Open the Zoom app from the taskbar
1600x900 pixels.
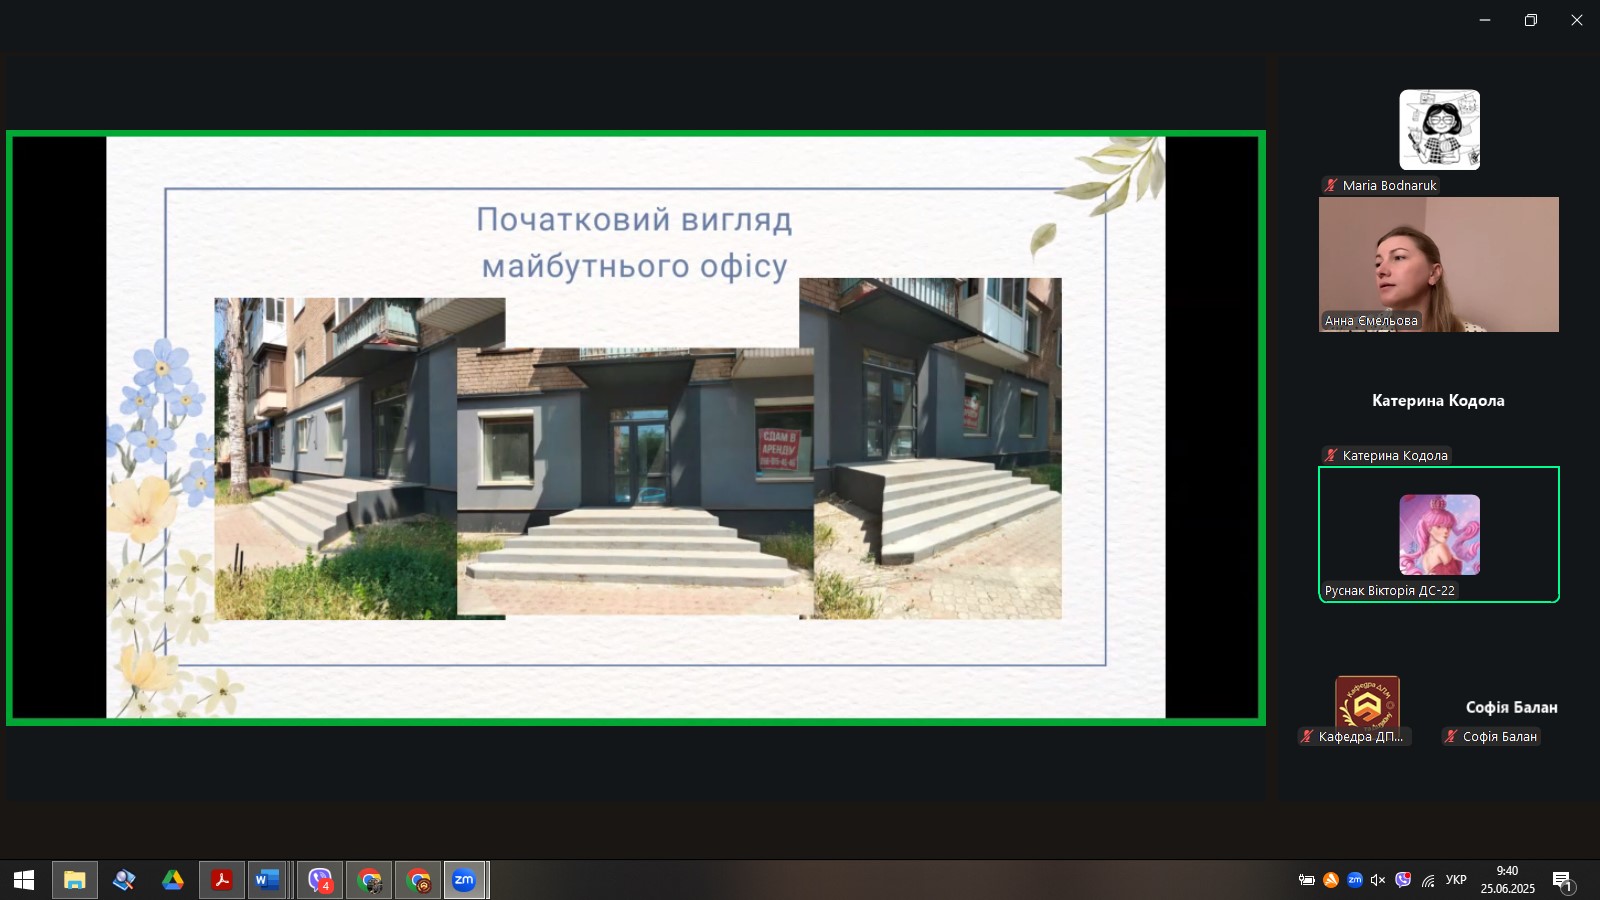tap(462, 881)
